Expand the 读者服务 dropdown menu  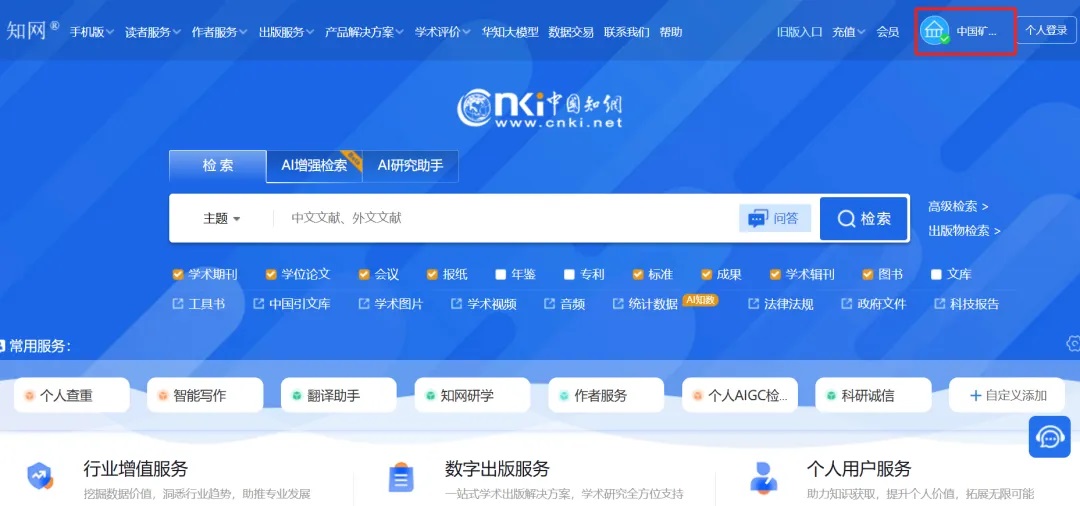click(153, 32)
